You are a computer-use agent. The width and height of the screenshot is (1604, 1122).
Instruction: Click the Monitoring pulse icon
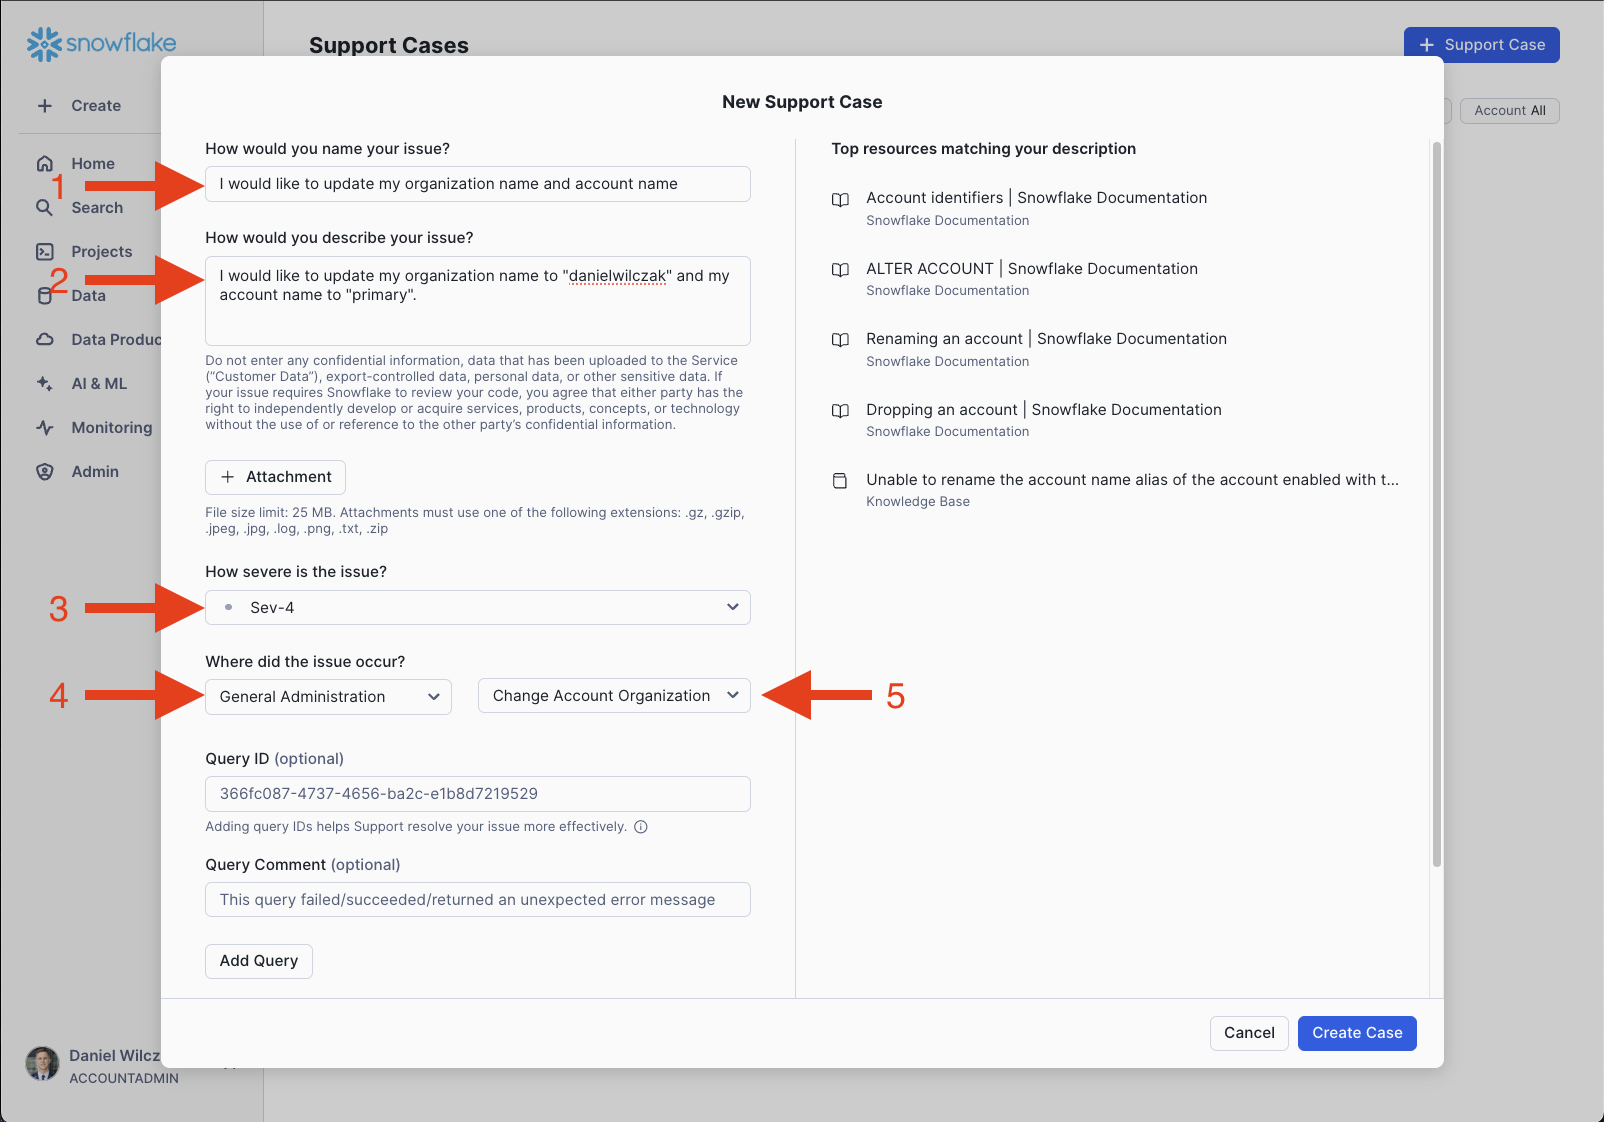coord(45,428)
